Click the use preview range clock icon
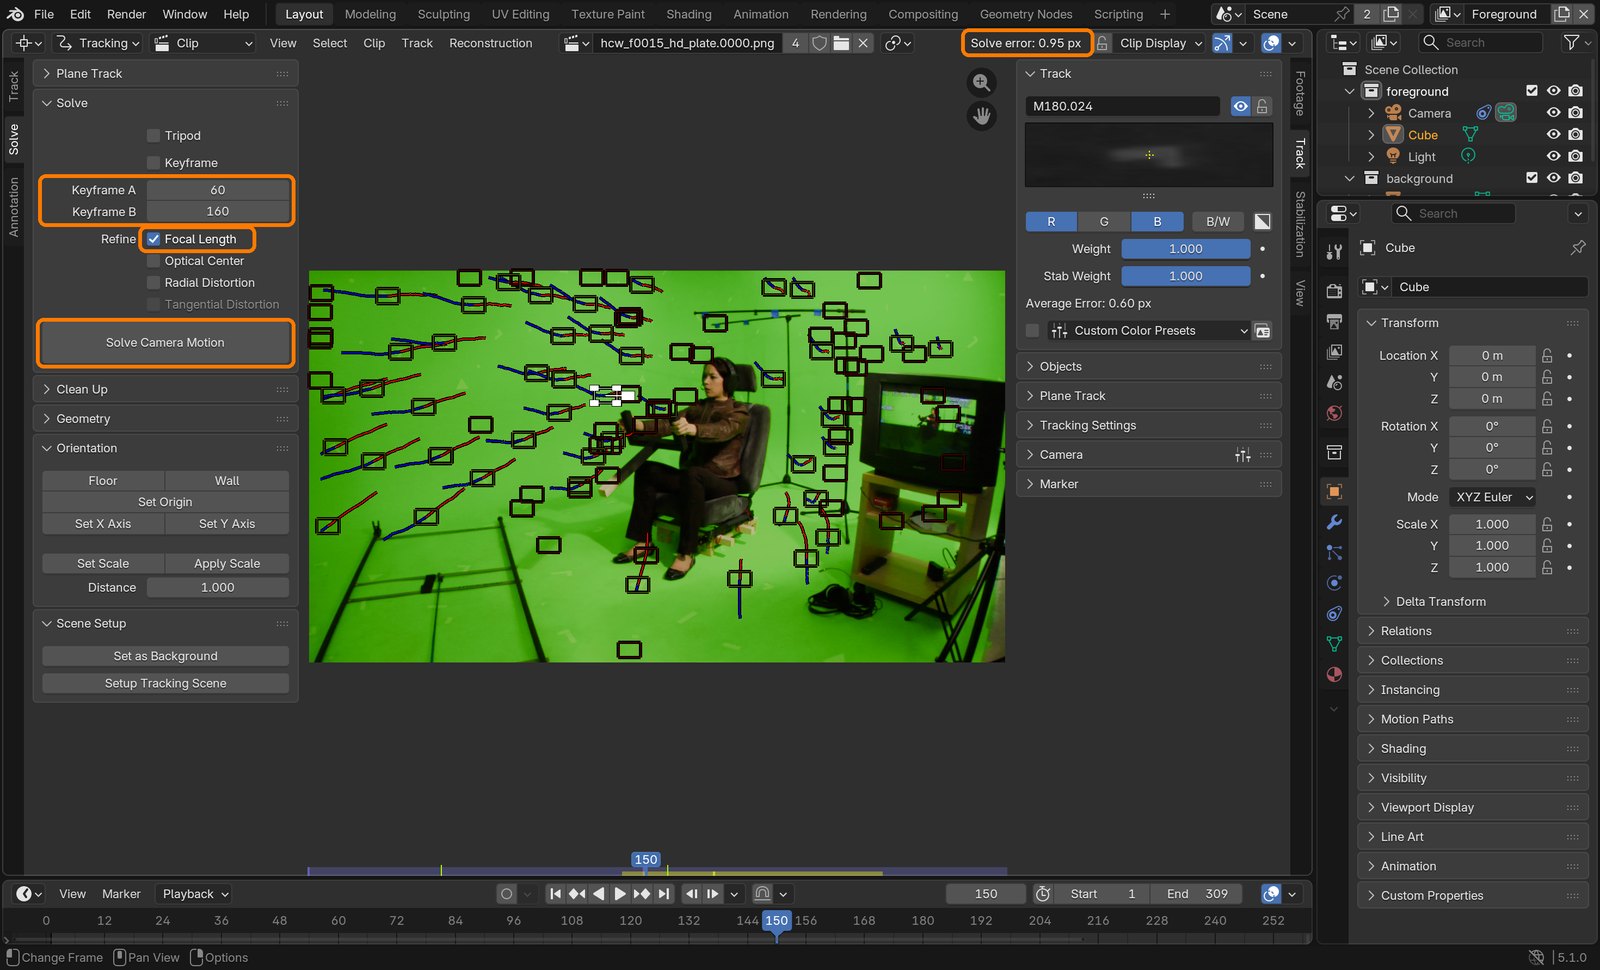 click(1042, 894)
